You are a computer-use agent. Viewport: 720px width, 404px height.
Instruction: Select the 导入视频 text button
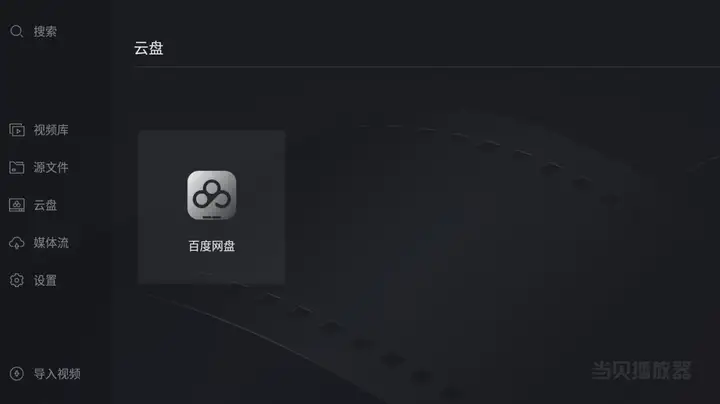(57, 374)
